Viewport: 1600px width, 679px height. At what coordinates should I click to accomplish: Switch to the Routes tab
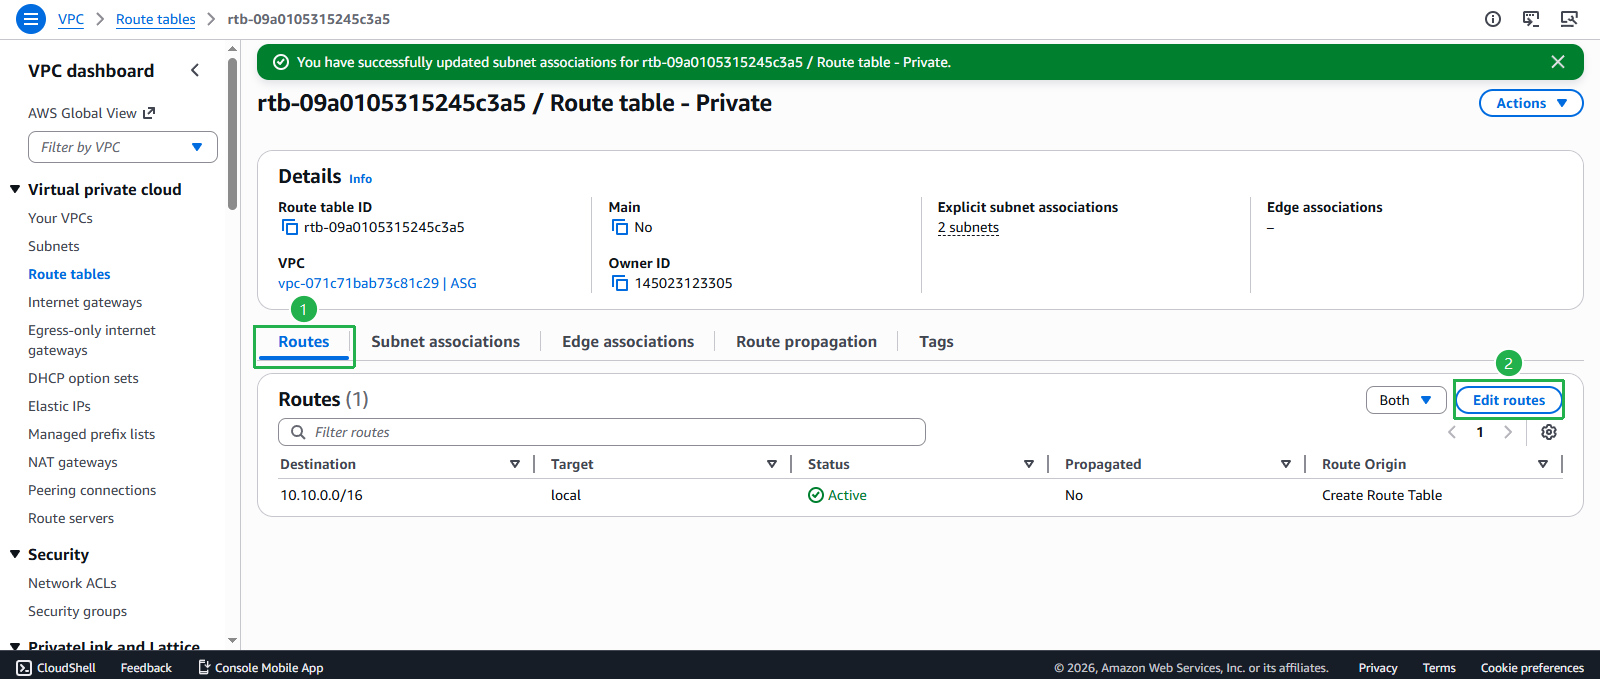click(304, 342)
